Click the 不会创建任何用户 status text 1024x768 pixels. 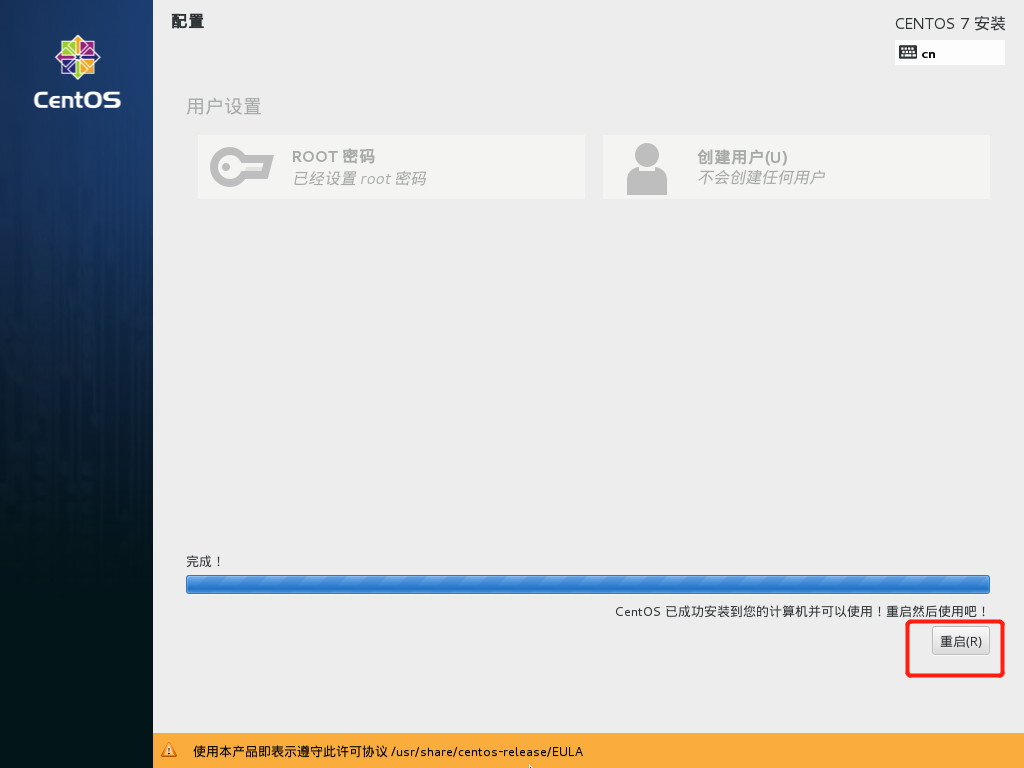[760, 178]
